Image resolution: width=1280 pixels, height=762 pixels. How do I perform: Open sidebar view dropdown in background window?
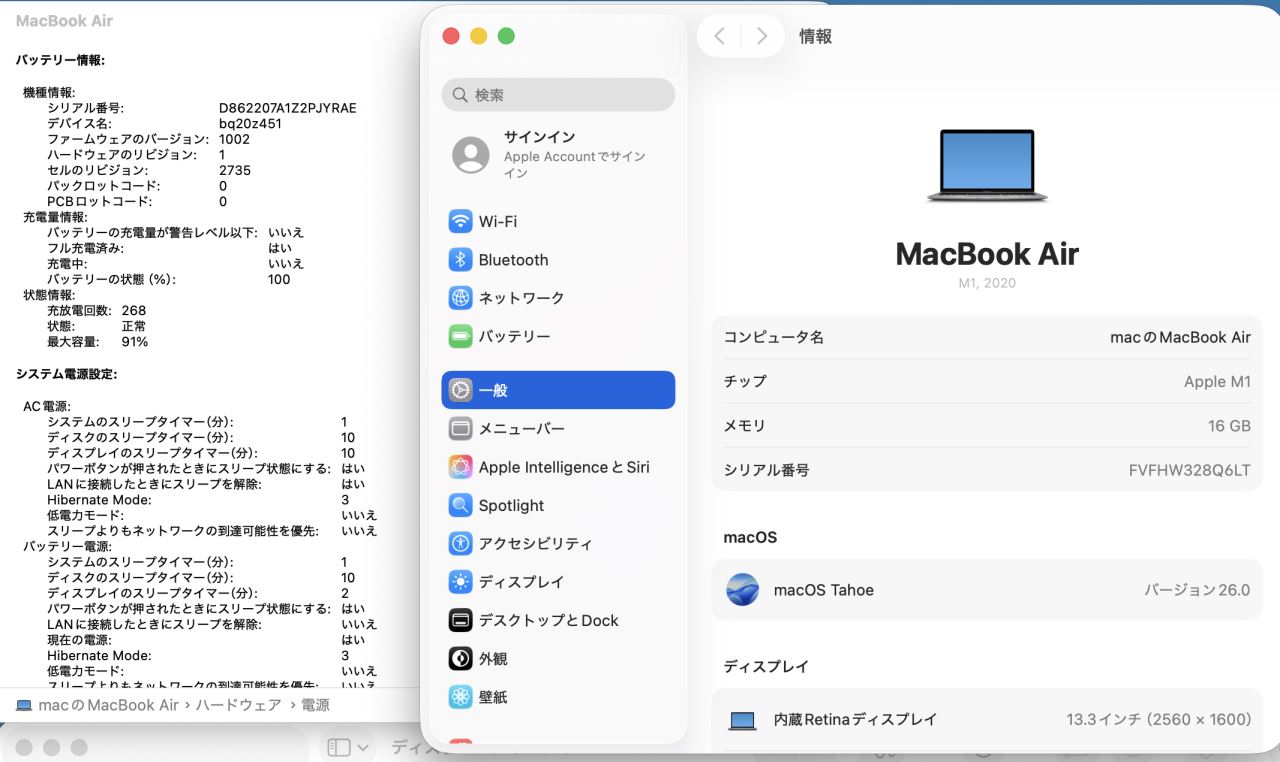(x=348, y=747)
